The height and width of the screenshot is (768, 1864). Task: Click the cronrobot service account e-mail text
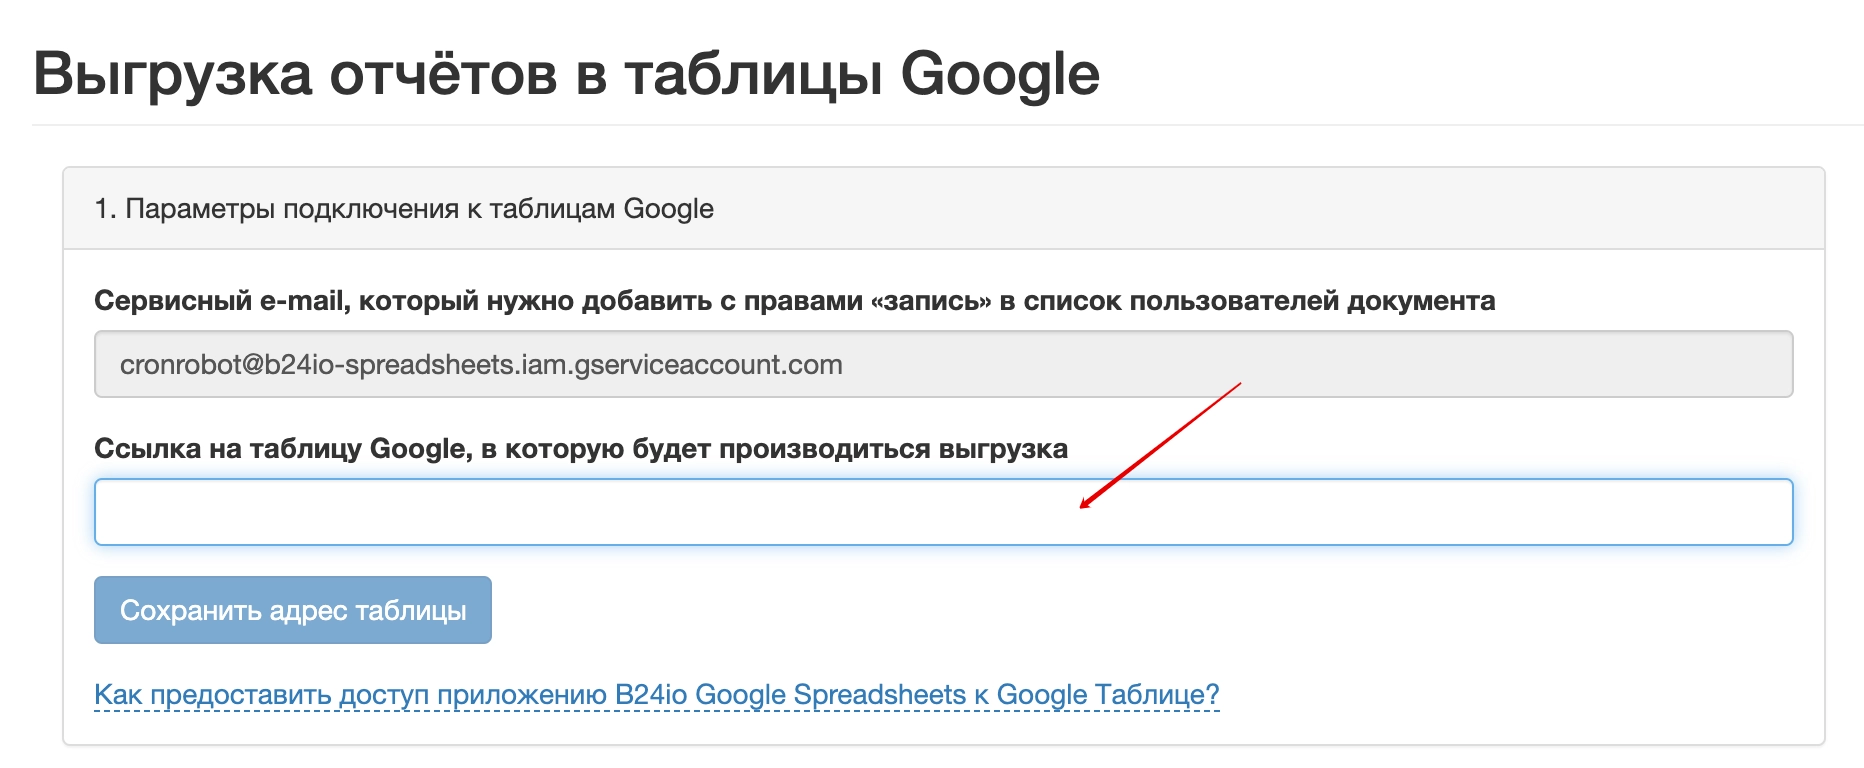480,366
